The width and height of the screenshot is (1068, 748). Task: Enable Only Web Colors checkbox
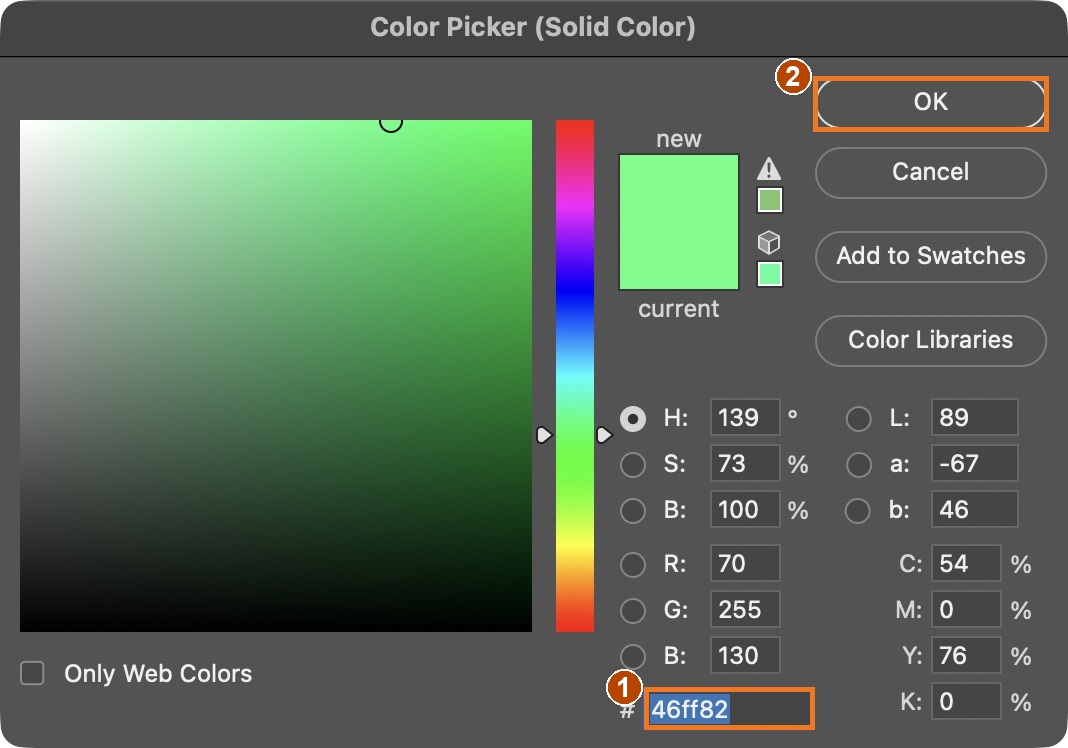(x=32, y=673)
